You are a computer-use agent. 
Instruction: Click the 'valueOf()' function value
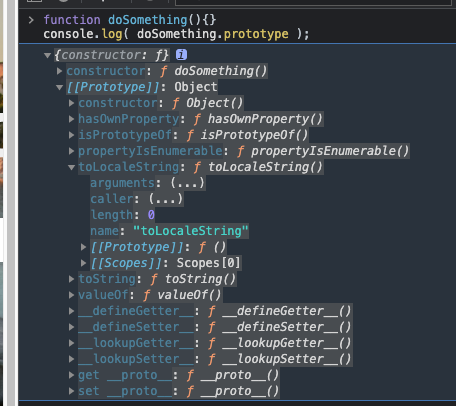coord(189,295)
